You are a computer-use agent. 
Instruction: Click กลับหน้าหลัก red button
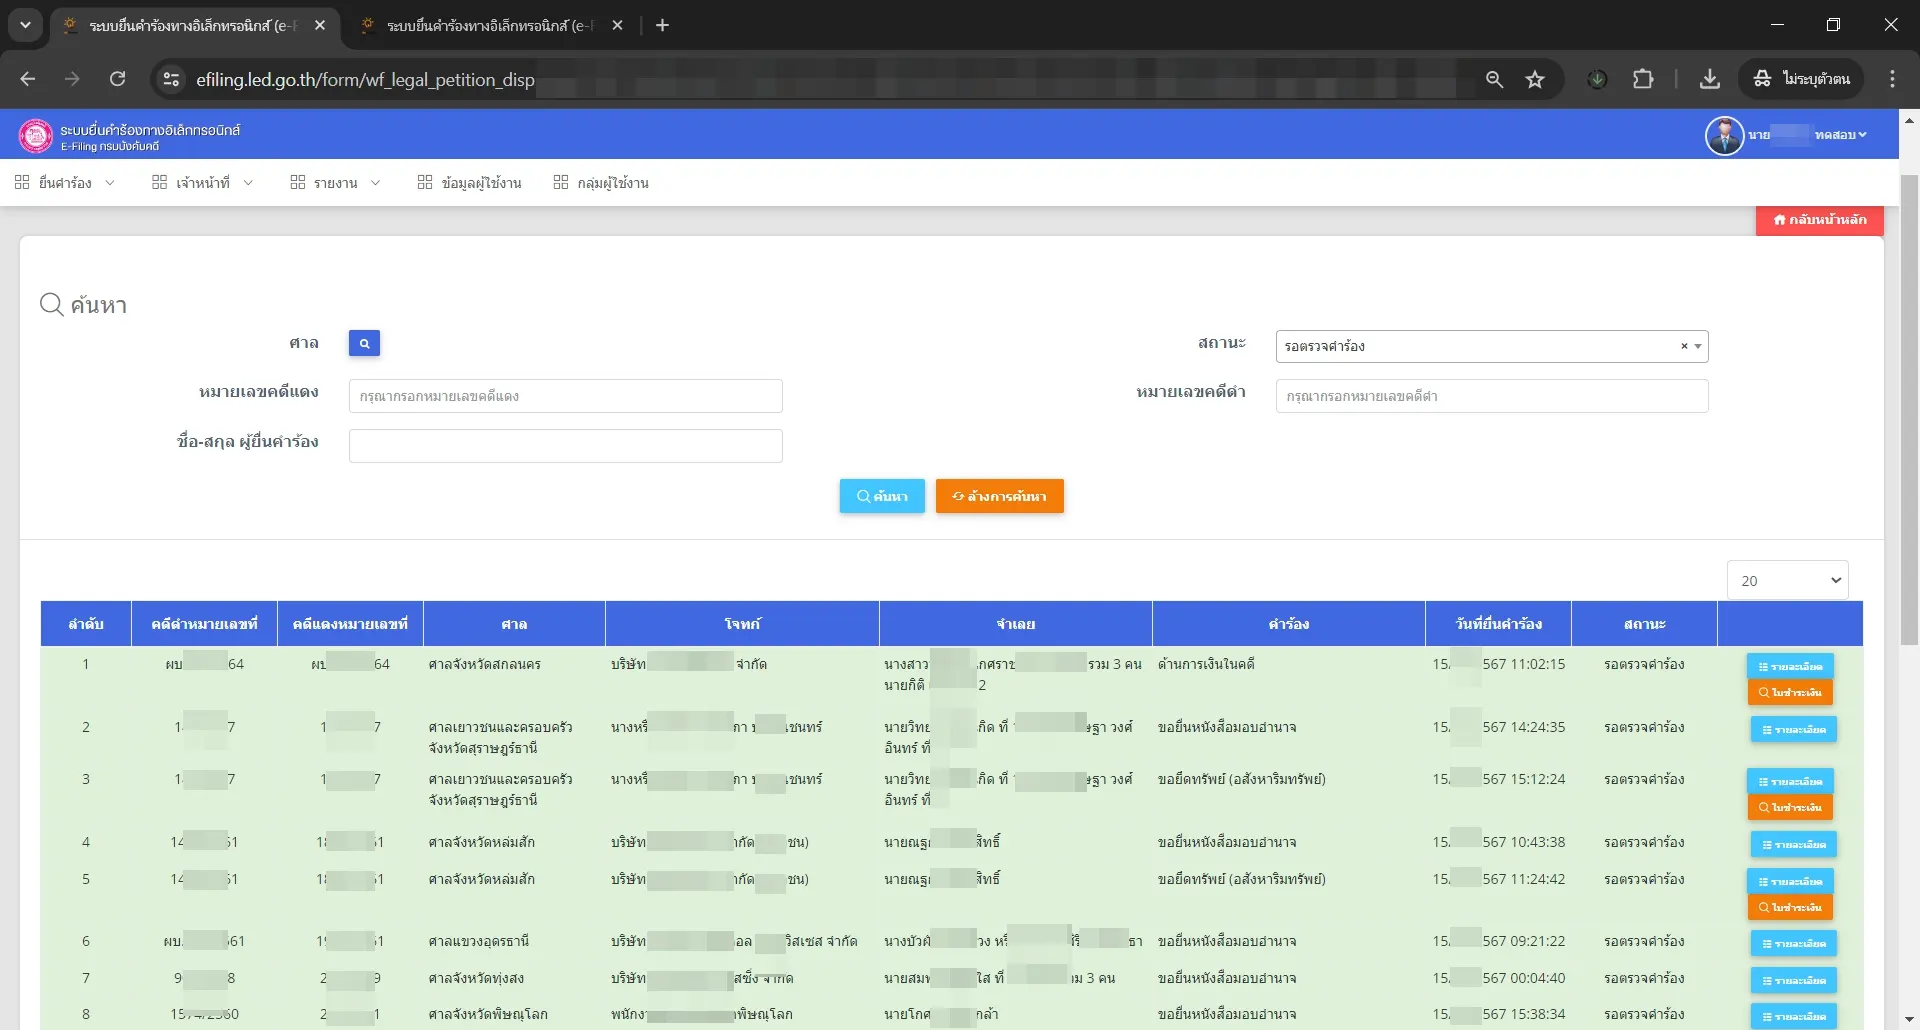click(1820, 220)
